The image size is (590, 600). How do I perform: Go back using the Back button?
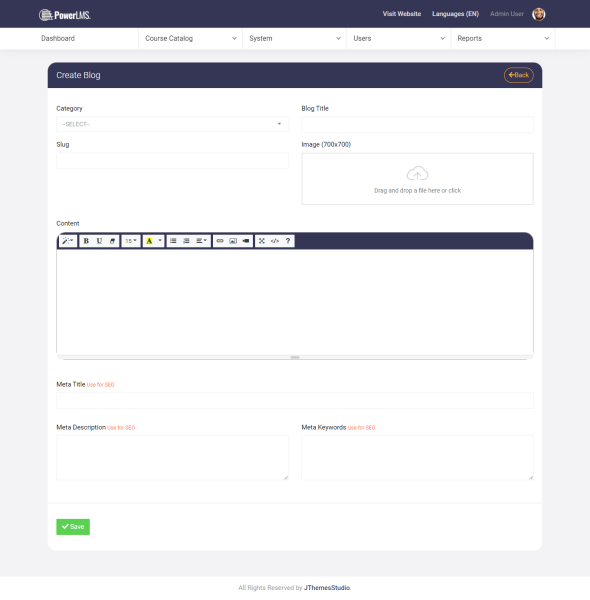(x=518, y=75)
